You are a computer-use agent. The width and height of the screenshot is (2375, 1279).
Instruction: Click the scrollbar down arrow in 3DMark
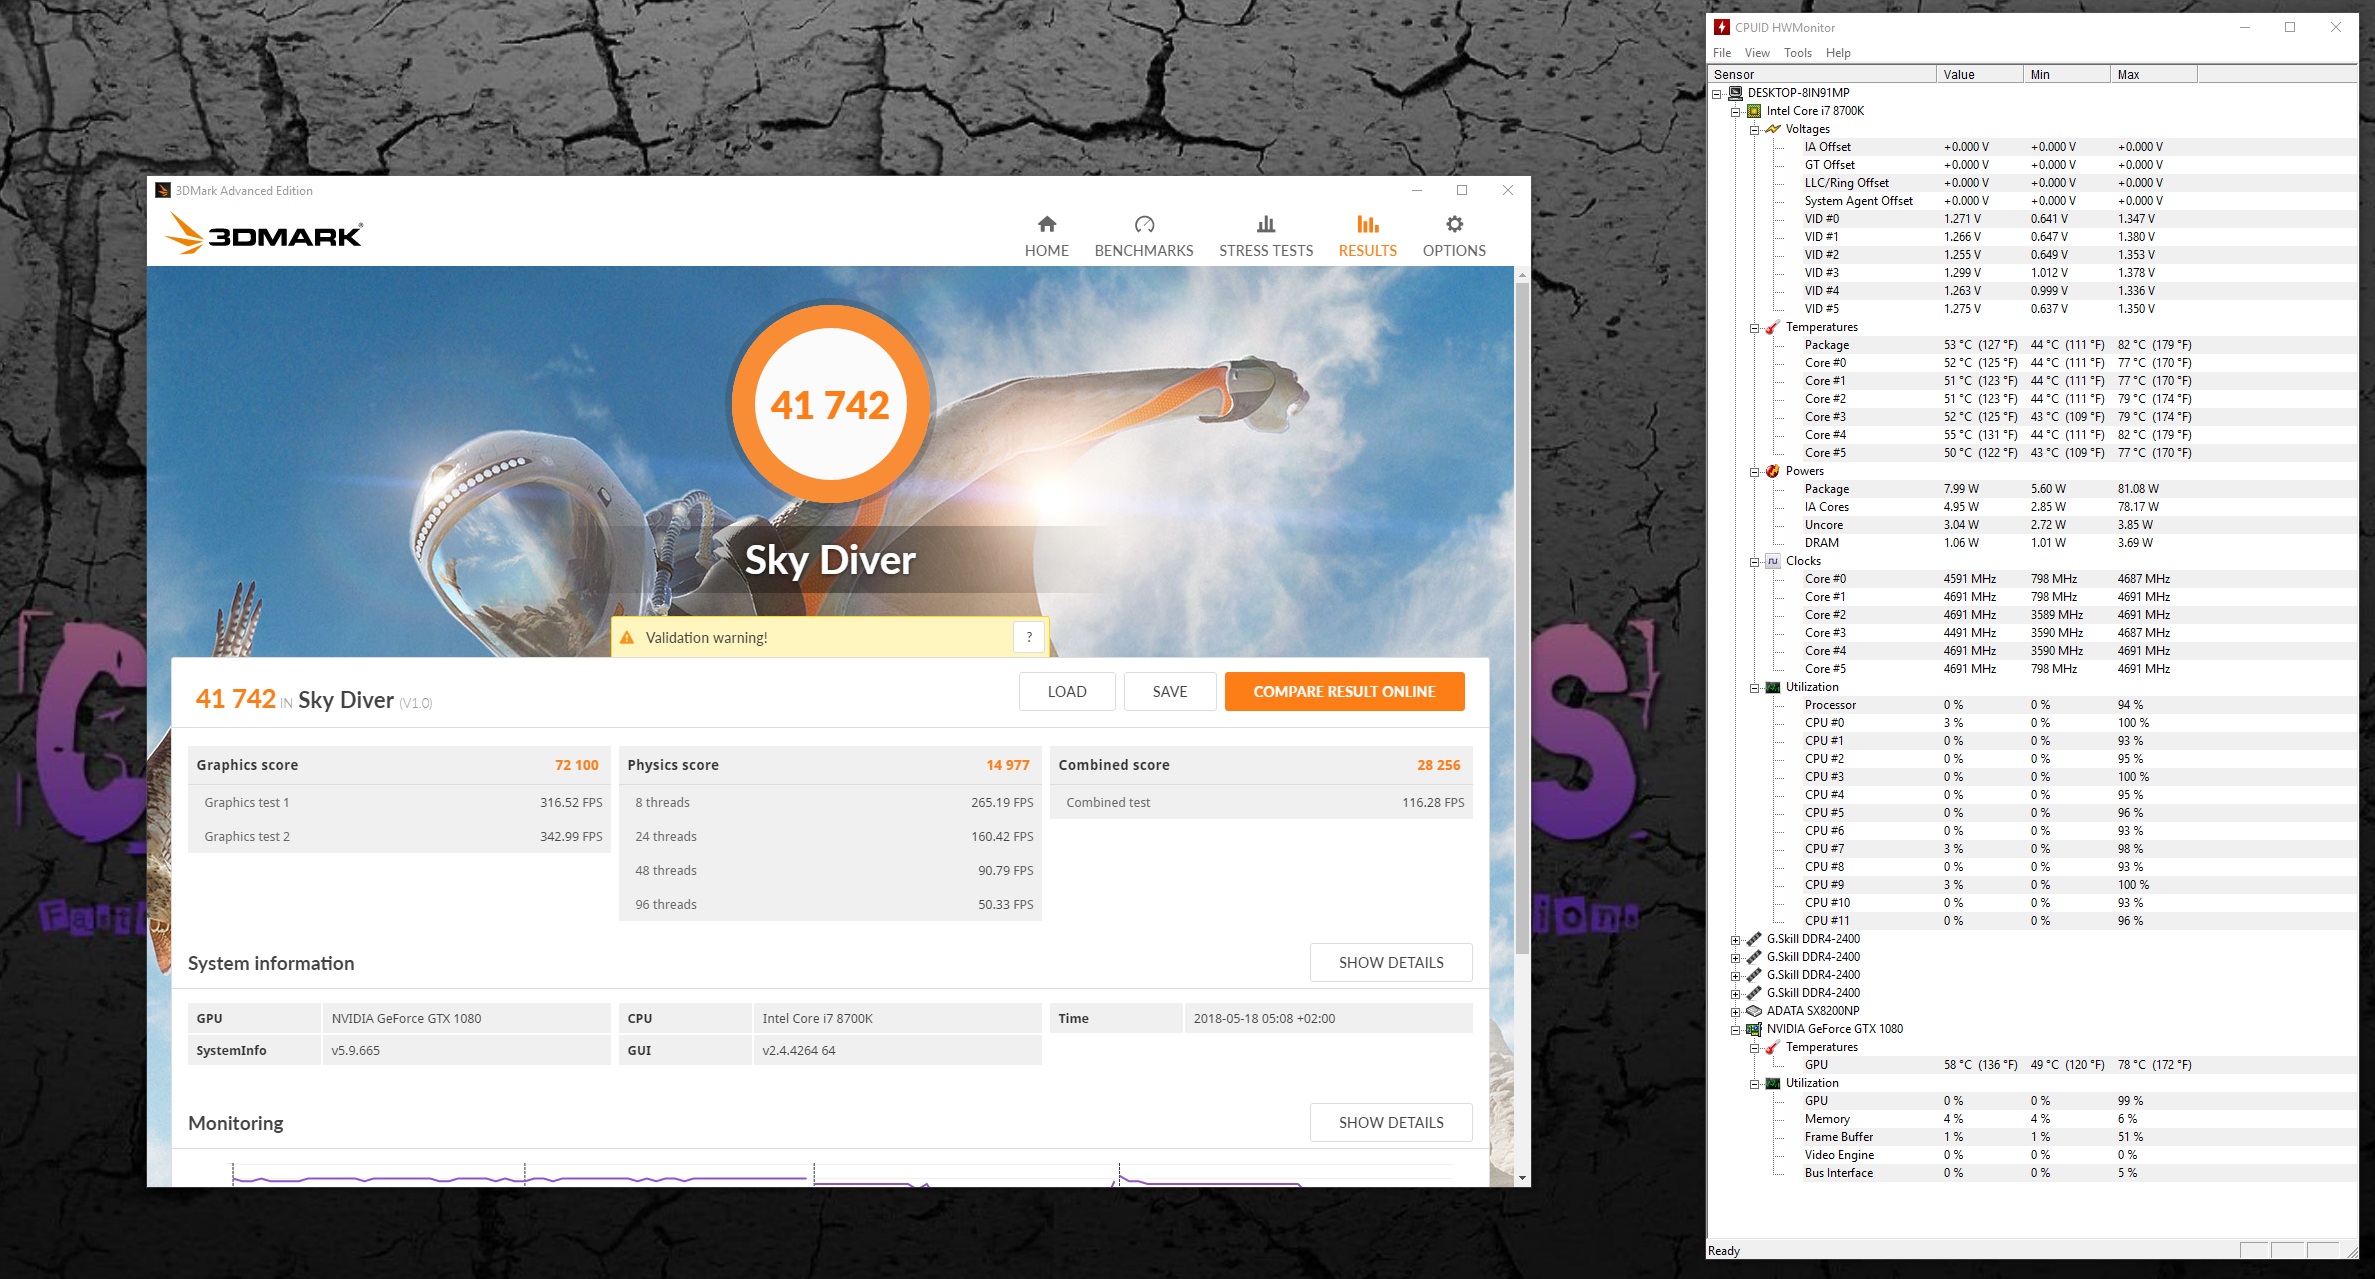click(x=1522, y=1178)
